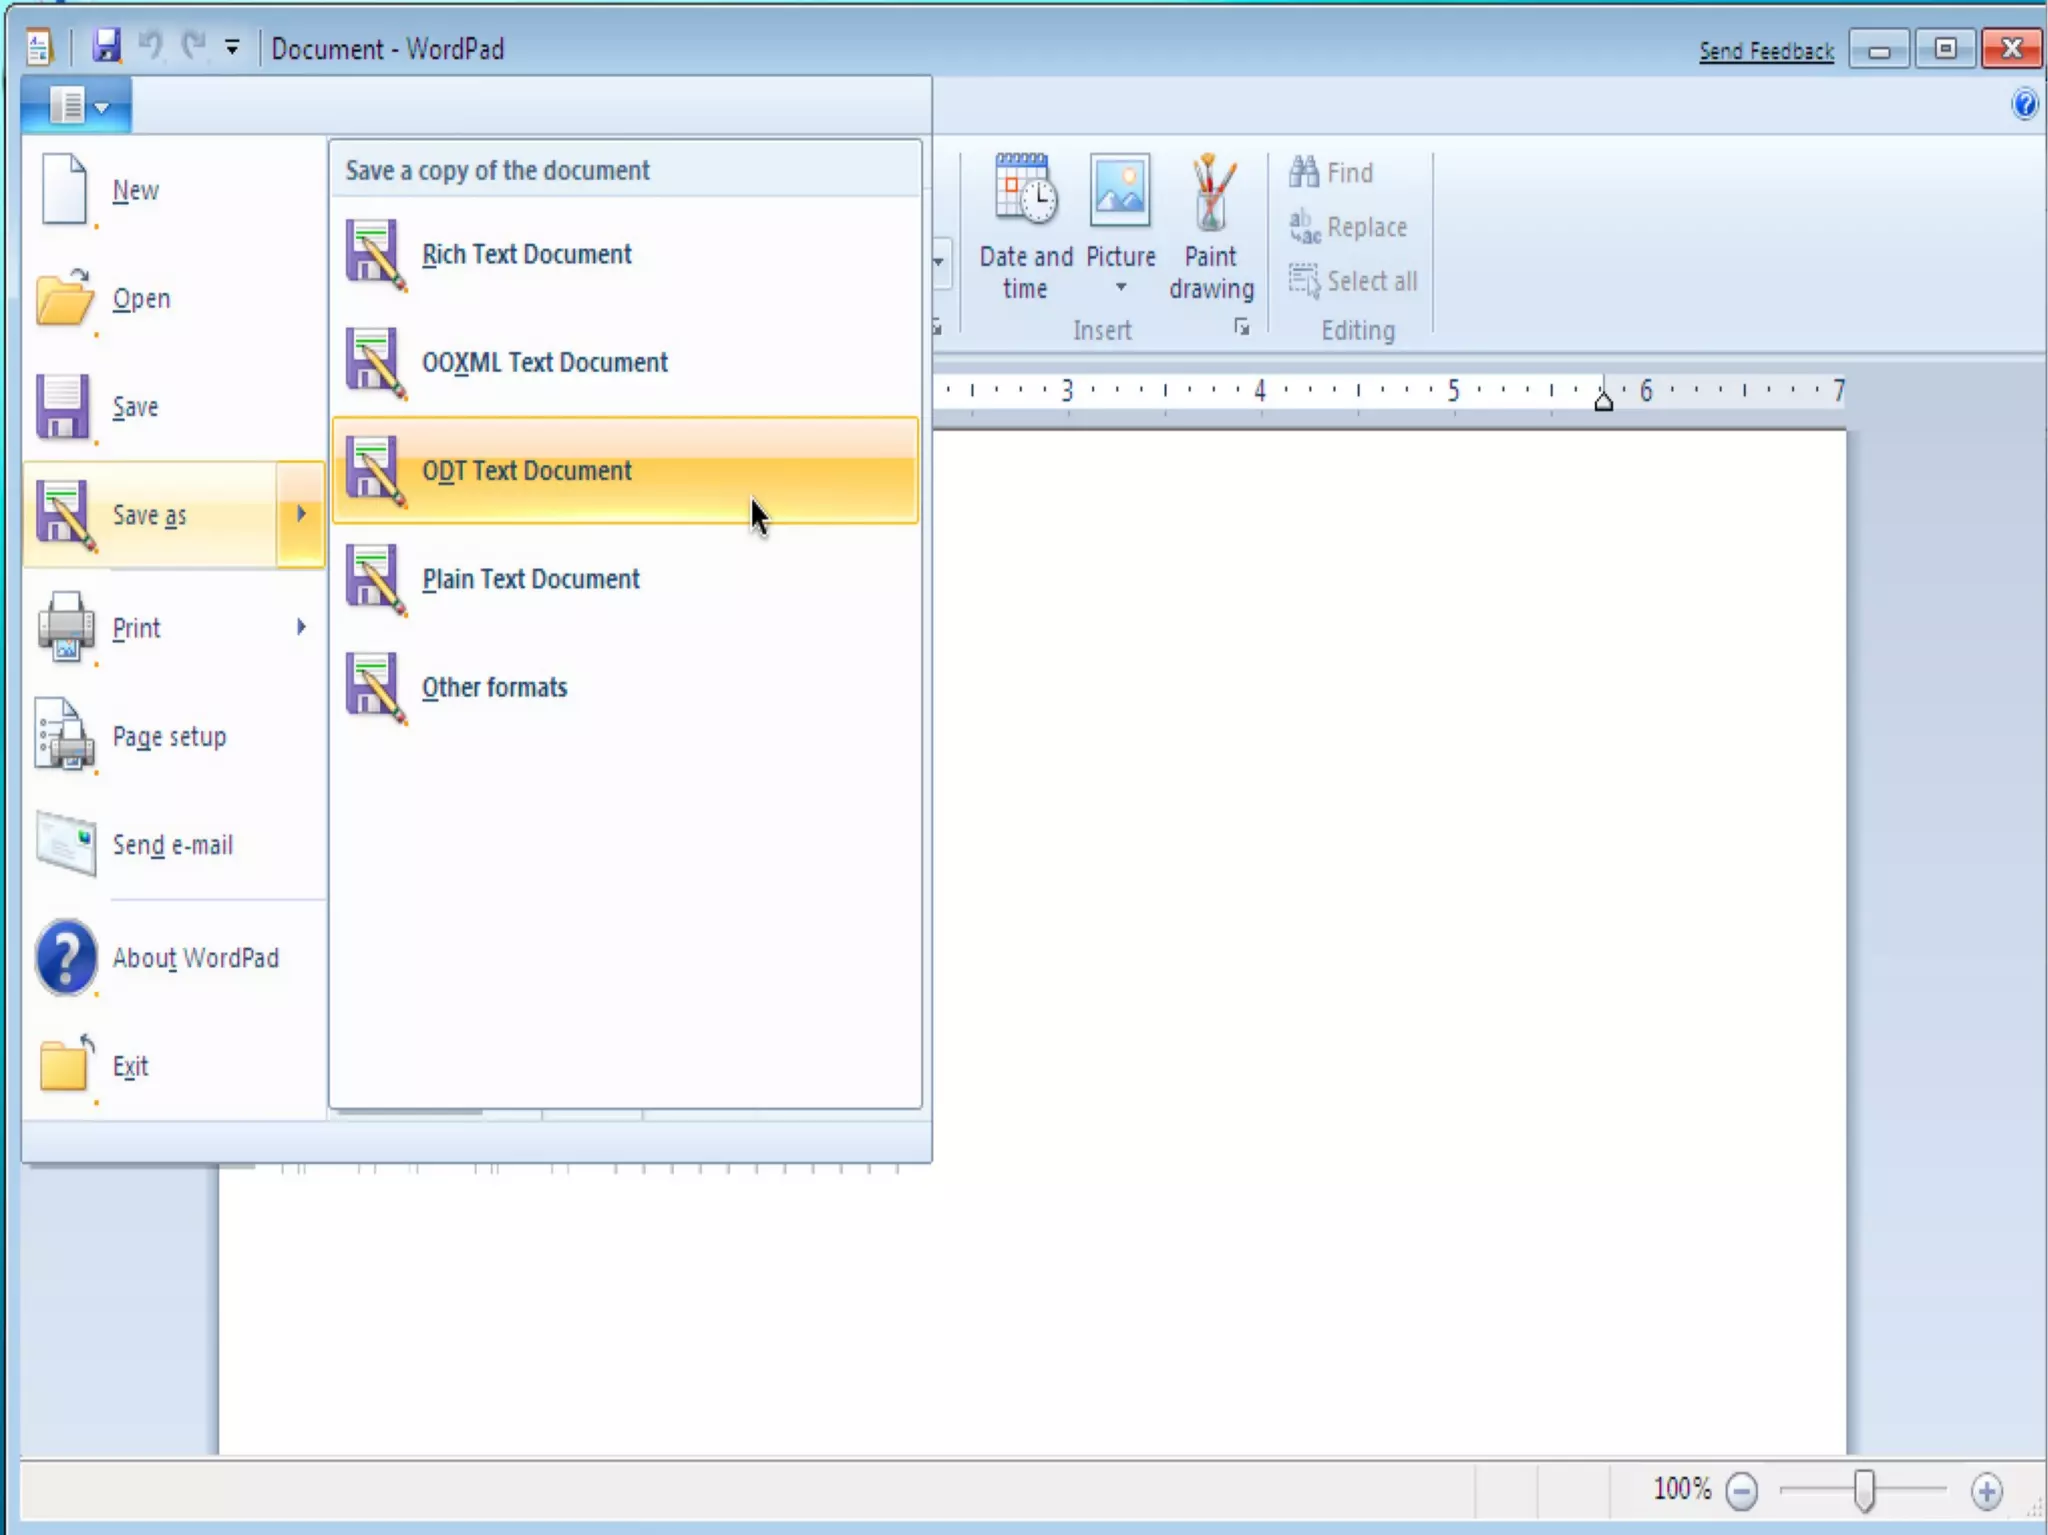
Task: Open the Picture dropdown arrow
Action: point(1121,287)
